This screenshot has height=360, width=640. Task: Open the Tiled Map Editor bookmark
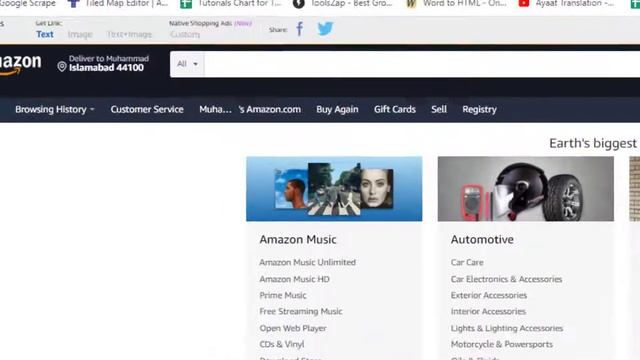(x=118, y=4)
